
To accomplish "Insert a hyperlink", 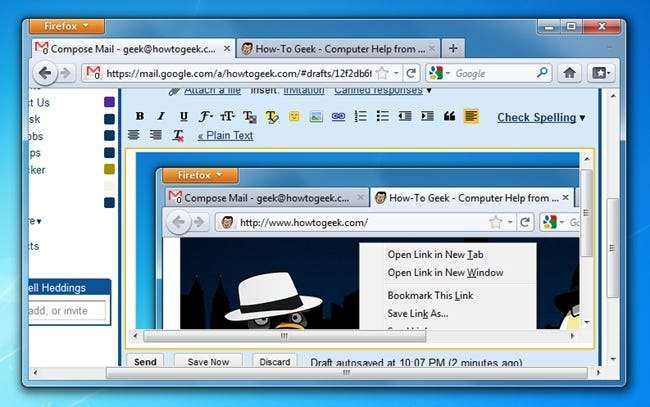I will pyautogui.click(x=338, y=116).
